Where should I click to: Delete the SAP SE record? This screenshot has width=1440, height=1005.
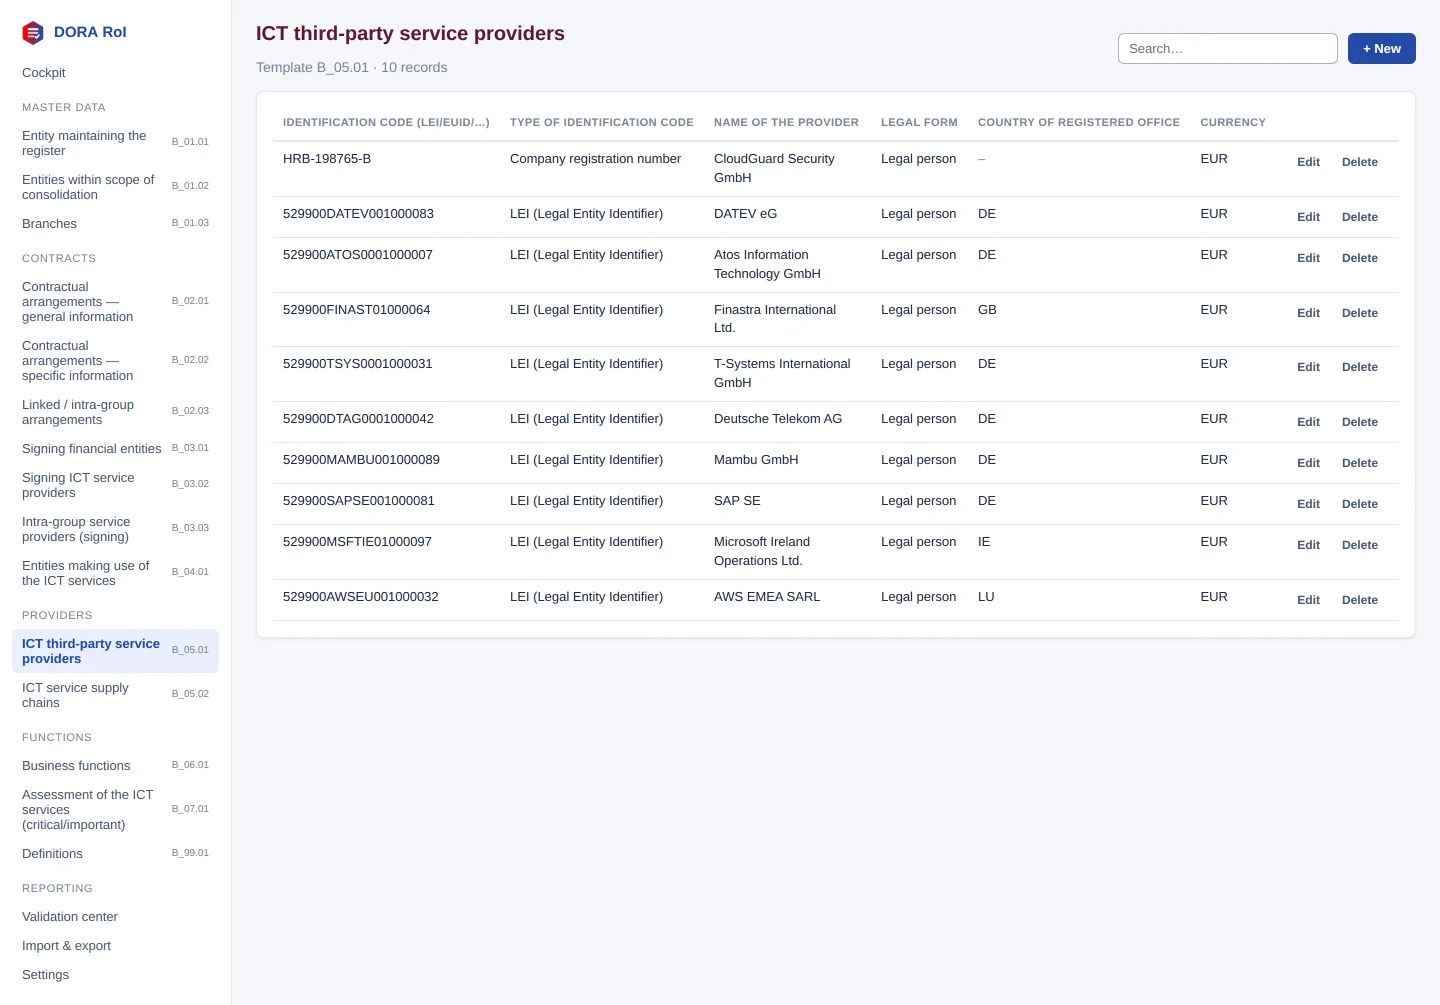pos(1359,504)
